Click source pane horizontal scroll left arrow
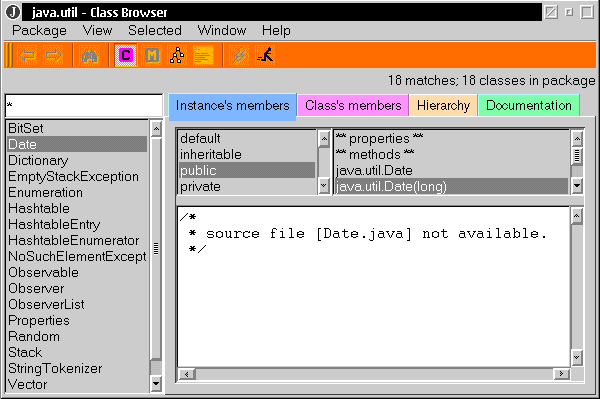 pos(188,374)
